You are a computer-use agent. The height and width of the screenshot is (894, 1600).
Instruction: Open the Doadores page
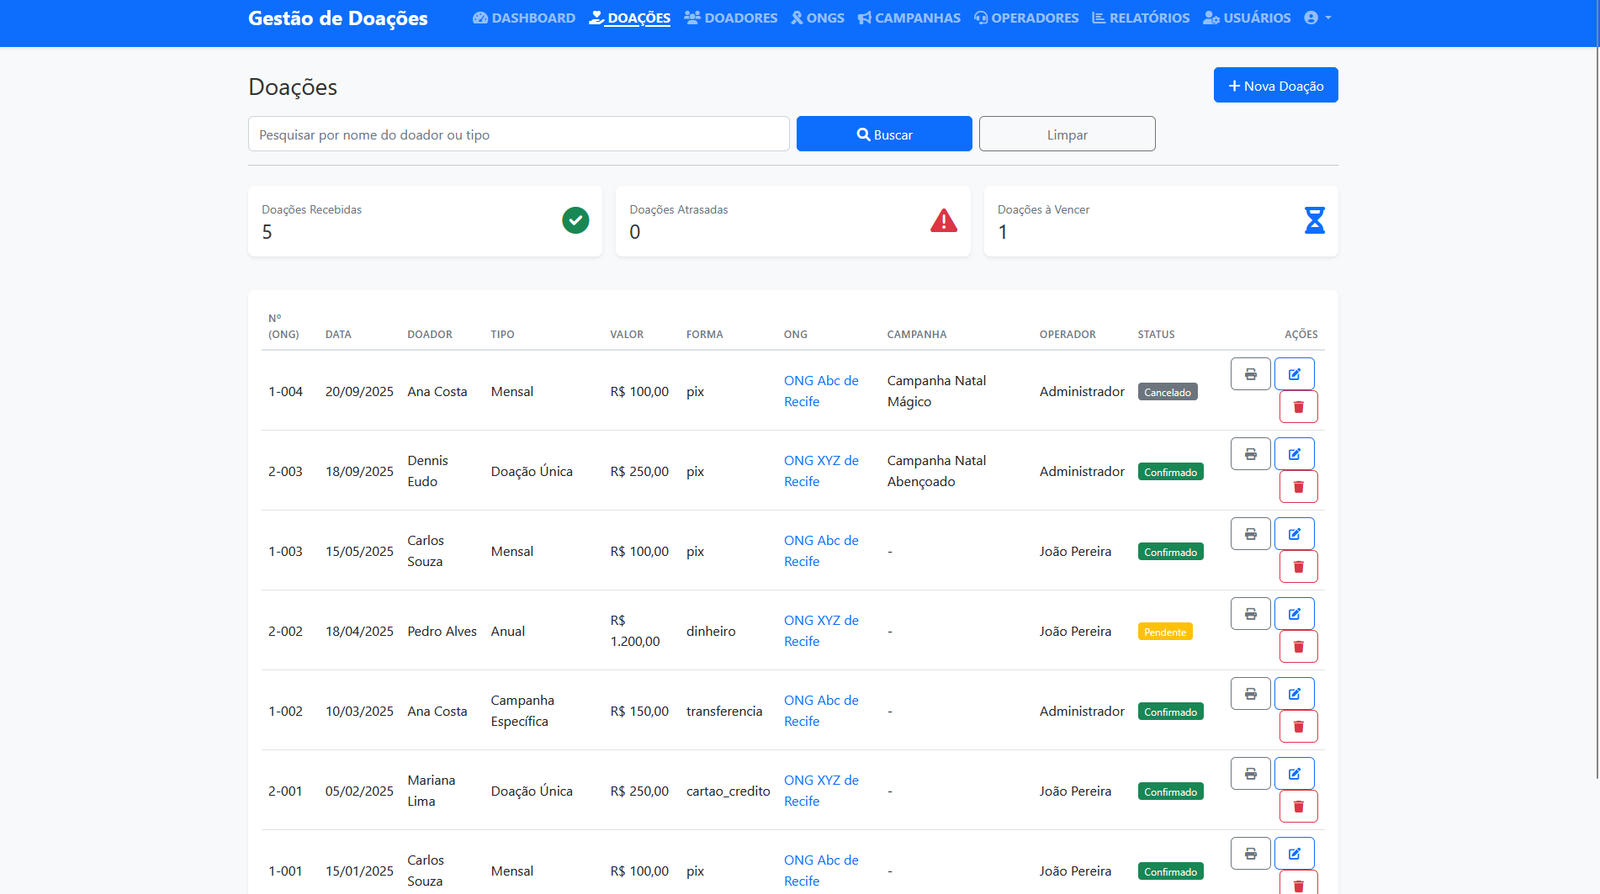point(731,18)
